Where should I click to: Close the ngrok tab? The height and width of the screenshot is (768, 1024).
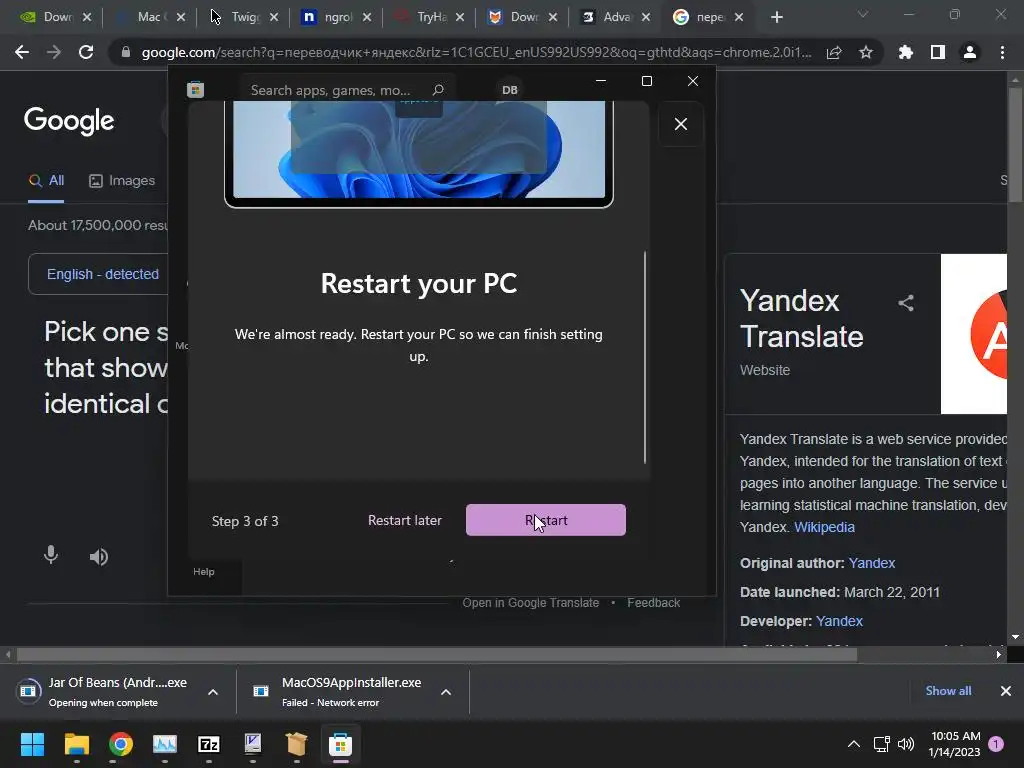pos(367,17)
